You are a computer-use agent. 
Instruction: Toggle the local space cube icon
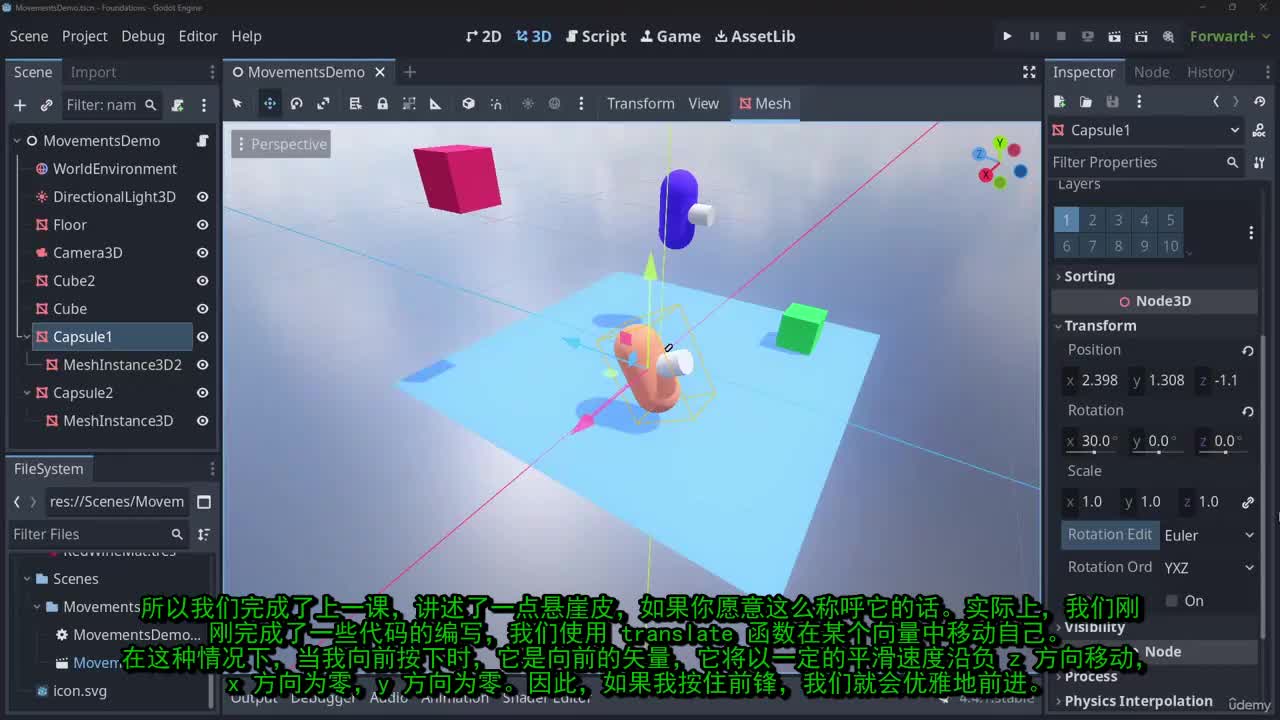tap(468, 103)
